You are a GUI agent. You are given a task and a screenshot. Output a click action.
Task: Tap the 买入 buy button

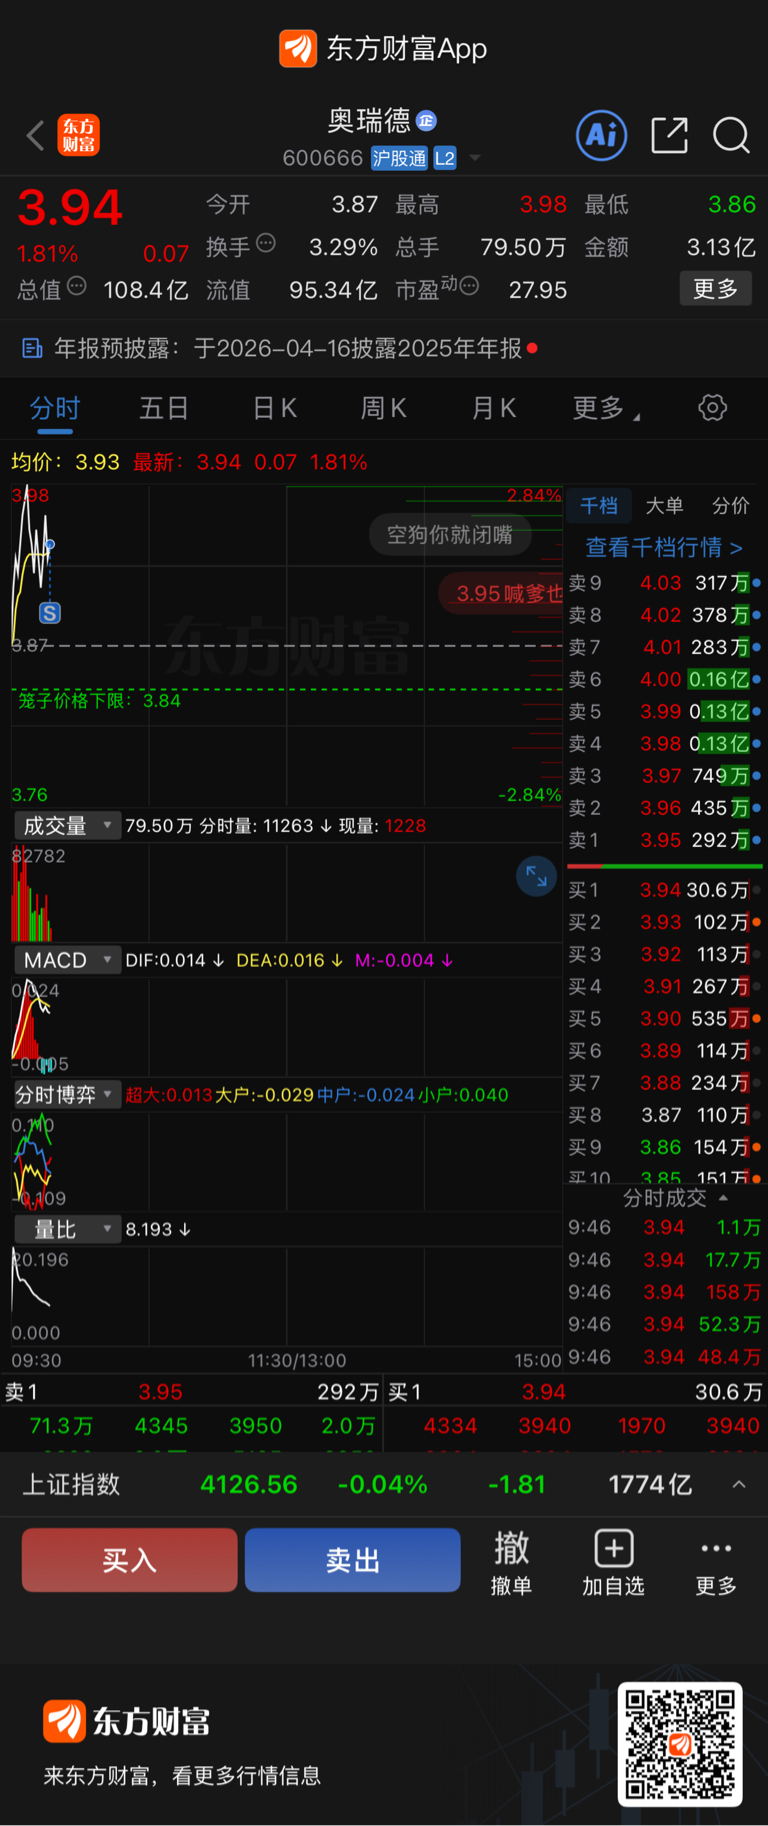point(130,1560)
